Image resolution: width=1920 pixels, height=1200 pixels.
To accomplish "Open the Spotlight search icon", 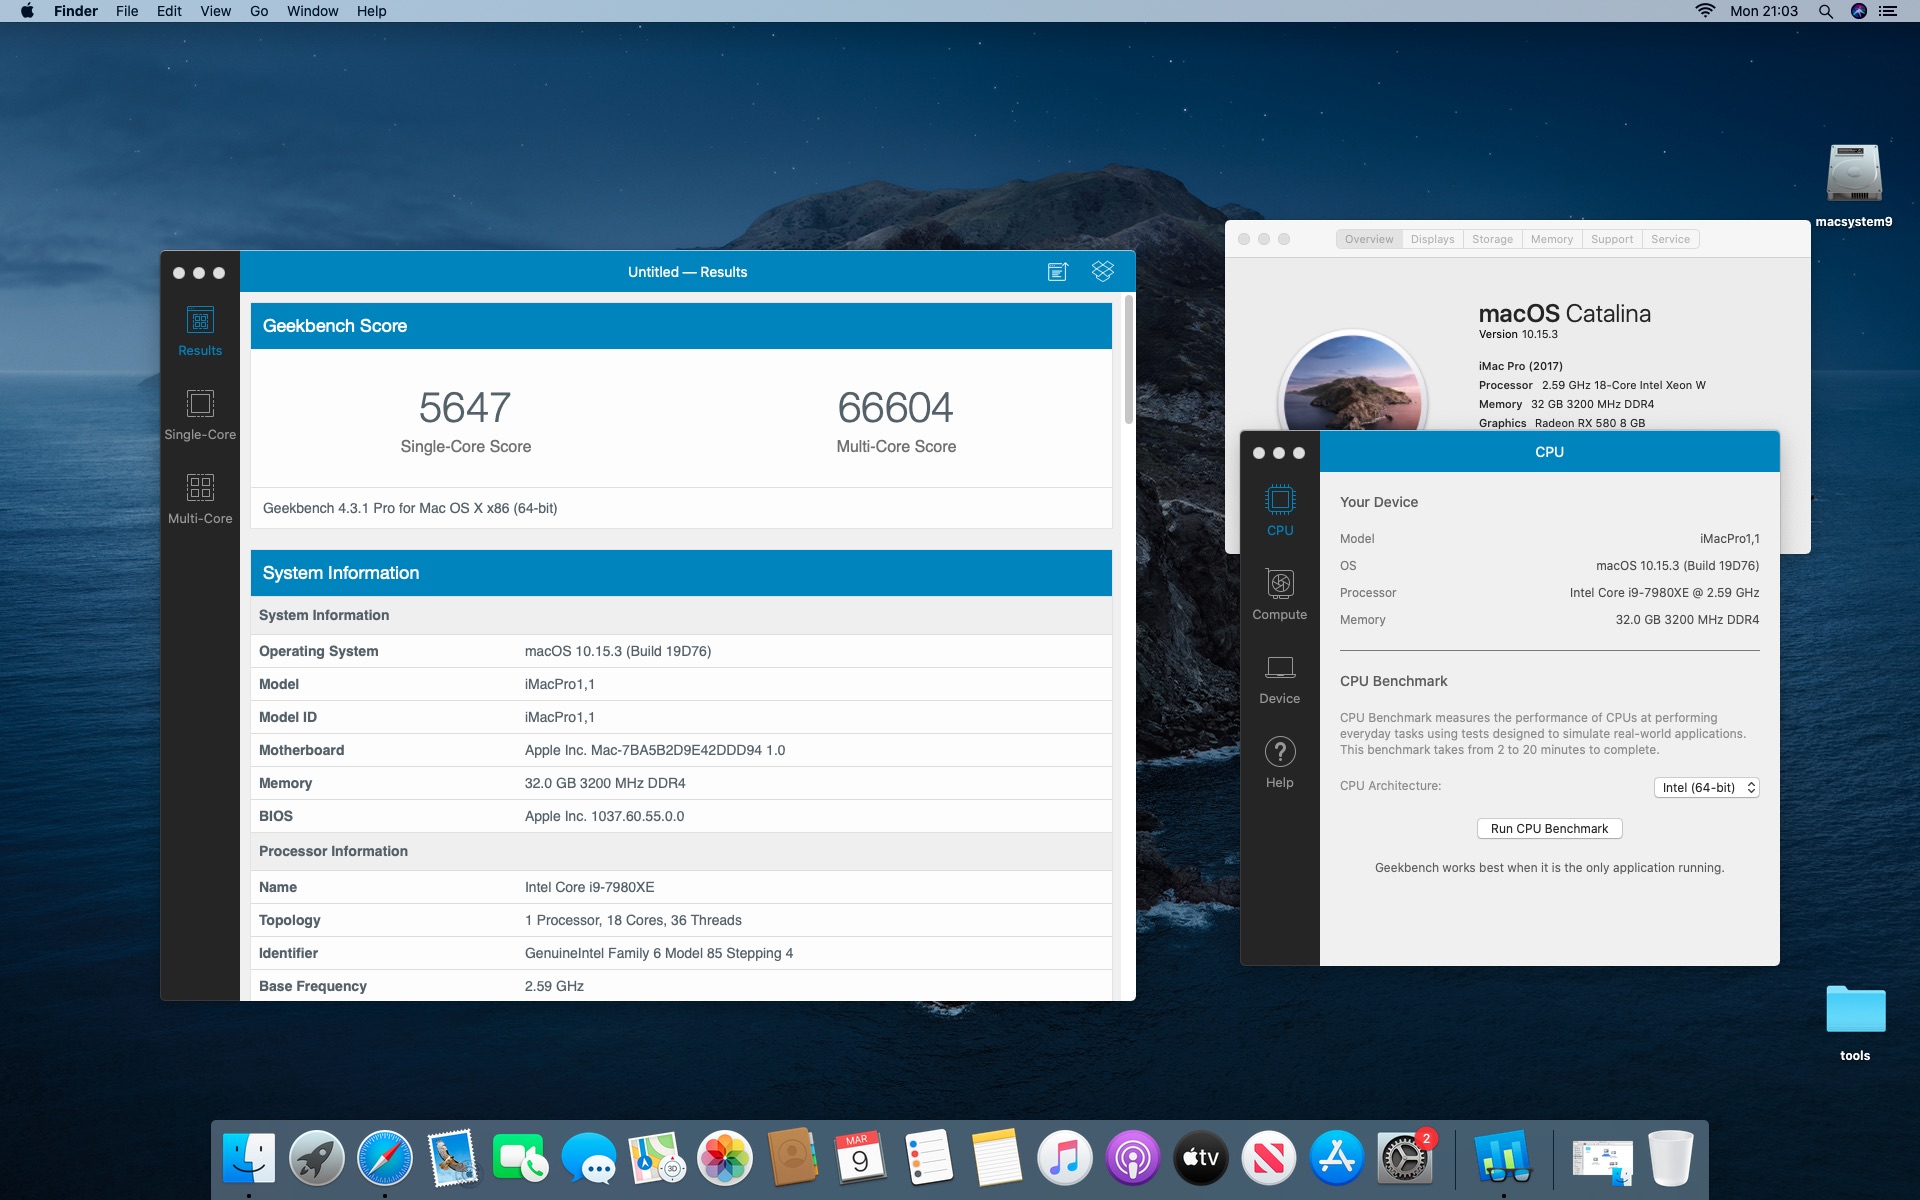I will click(x=1825, y=11).
